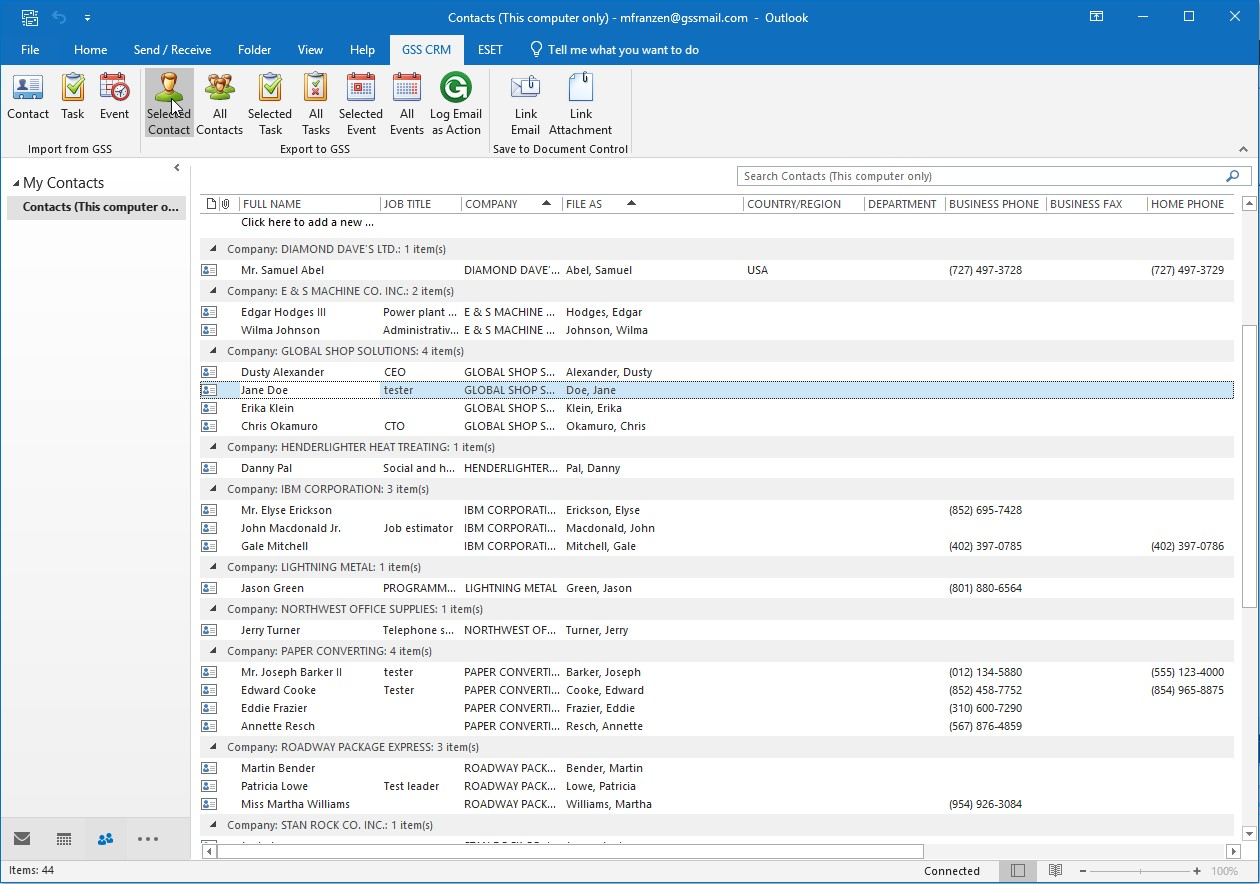Click the contact card icon for Danny Pal
The height and width of the screenshot is (884, 1260).
click(x=209, y=468)
